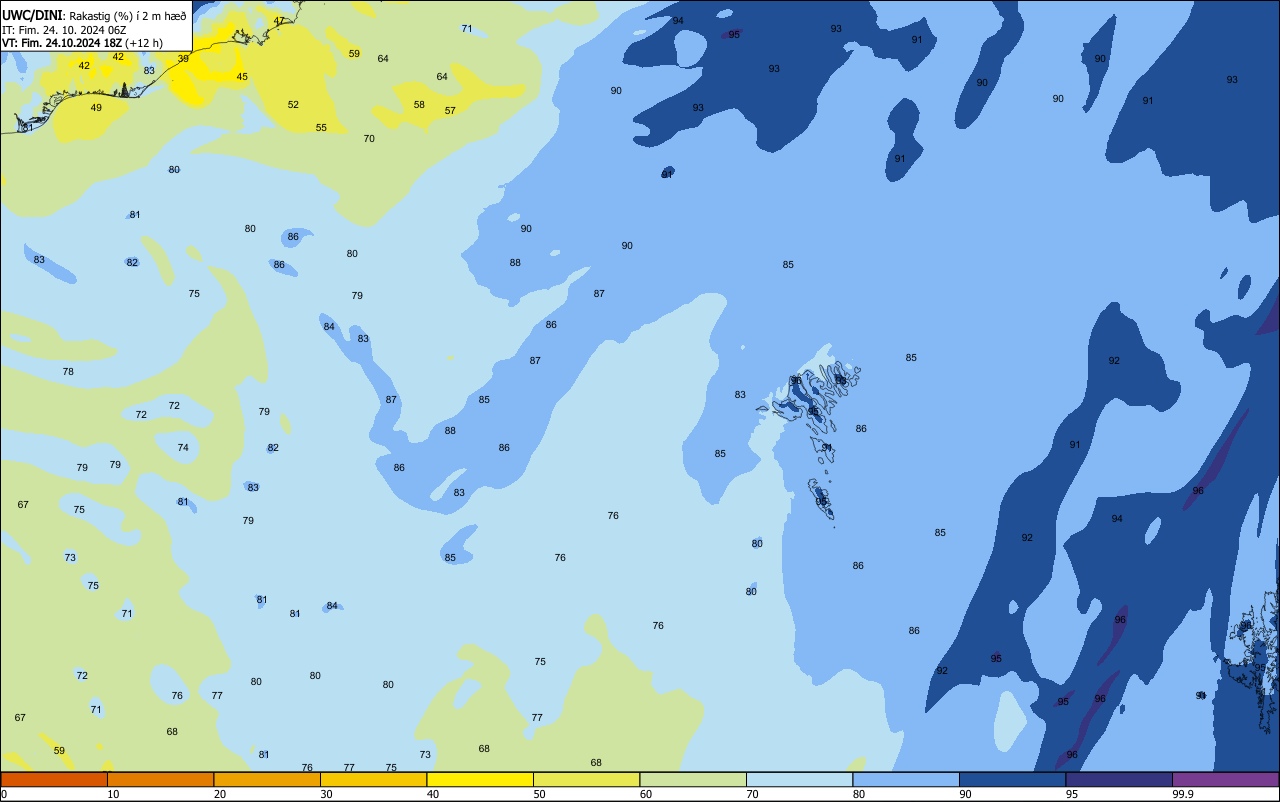
Task: Click the map humidity value 78
Action: coord(68,372)
